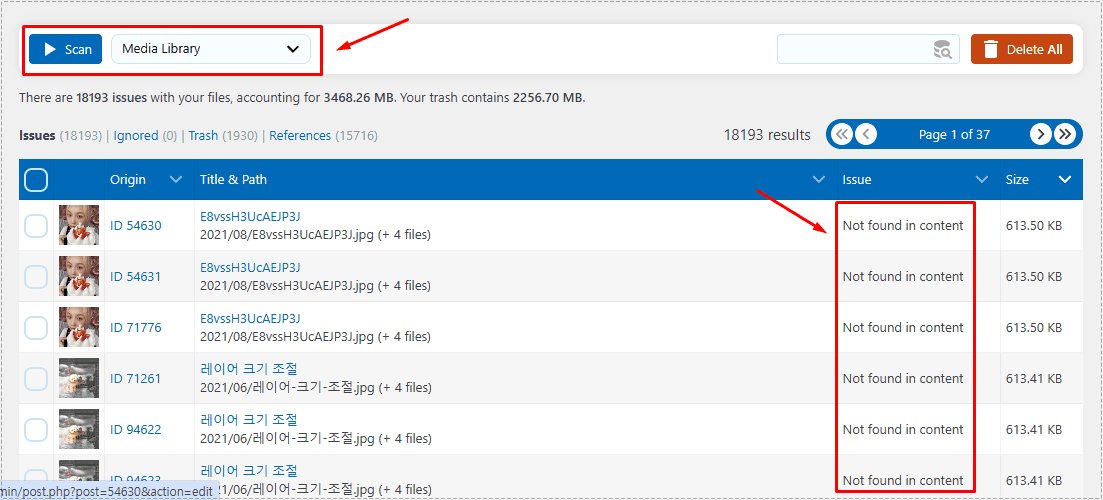
Task: Go to next page arrow icon
Action: (x=1041, y=134)
